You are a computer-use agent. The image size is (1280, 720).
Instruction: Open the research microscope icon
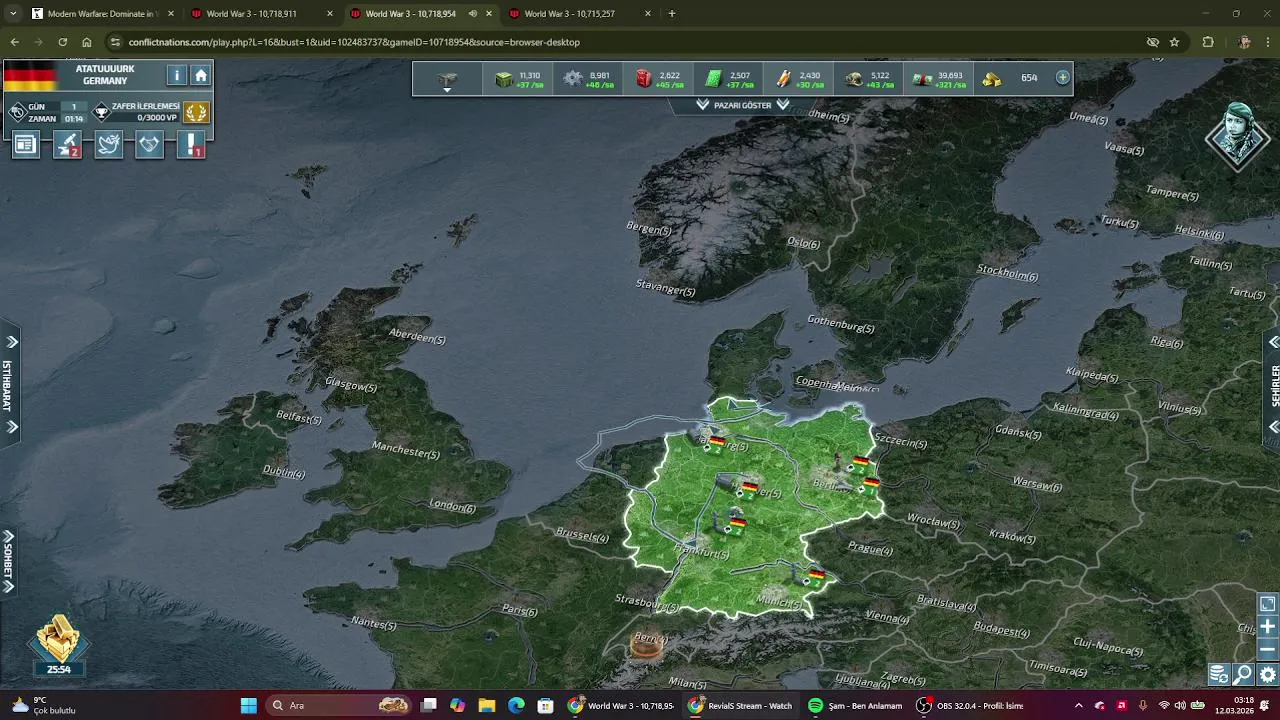coord(67,145)
